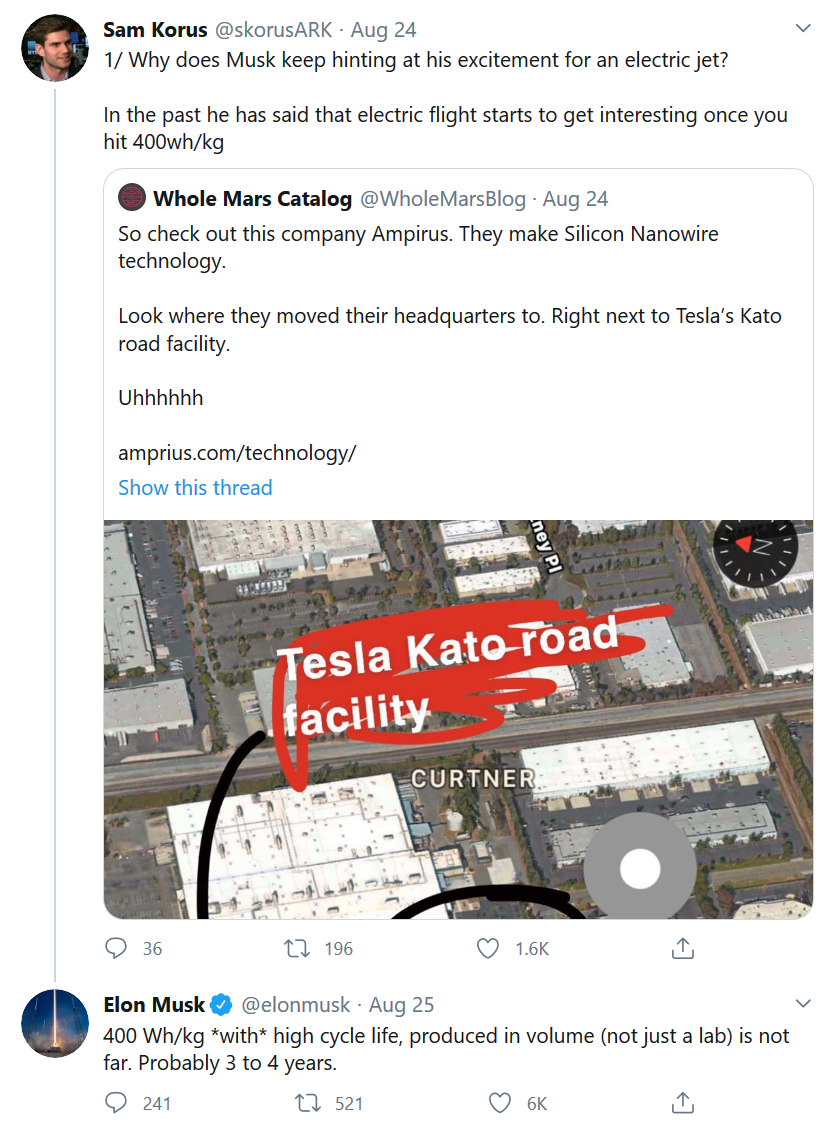Expand options chevron on Elon Musk's tweet
Viewport: 835px width, 1123px height.
(x=802, y=1003)
